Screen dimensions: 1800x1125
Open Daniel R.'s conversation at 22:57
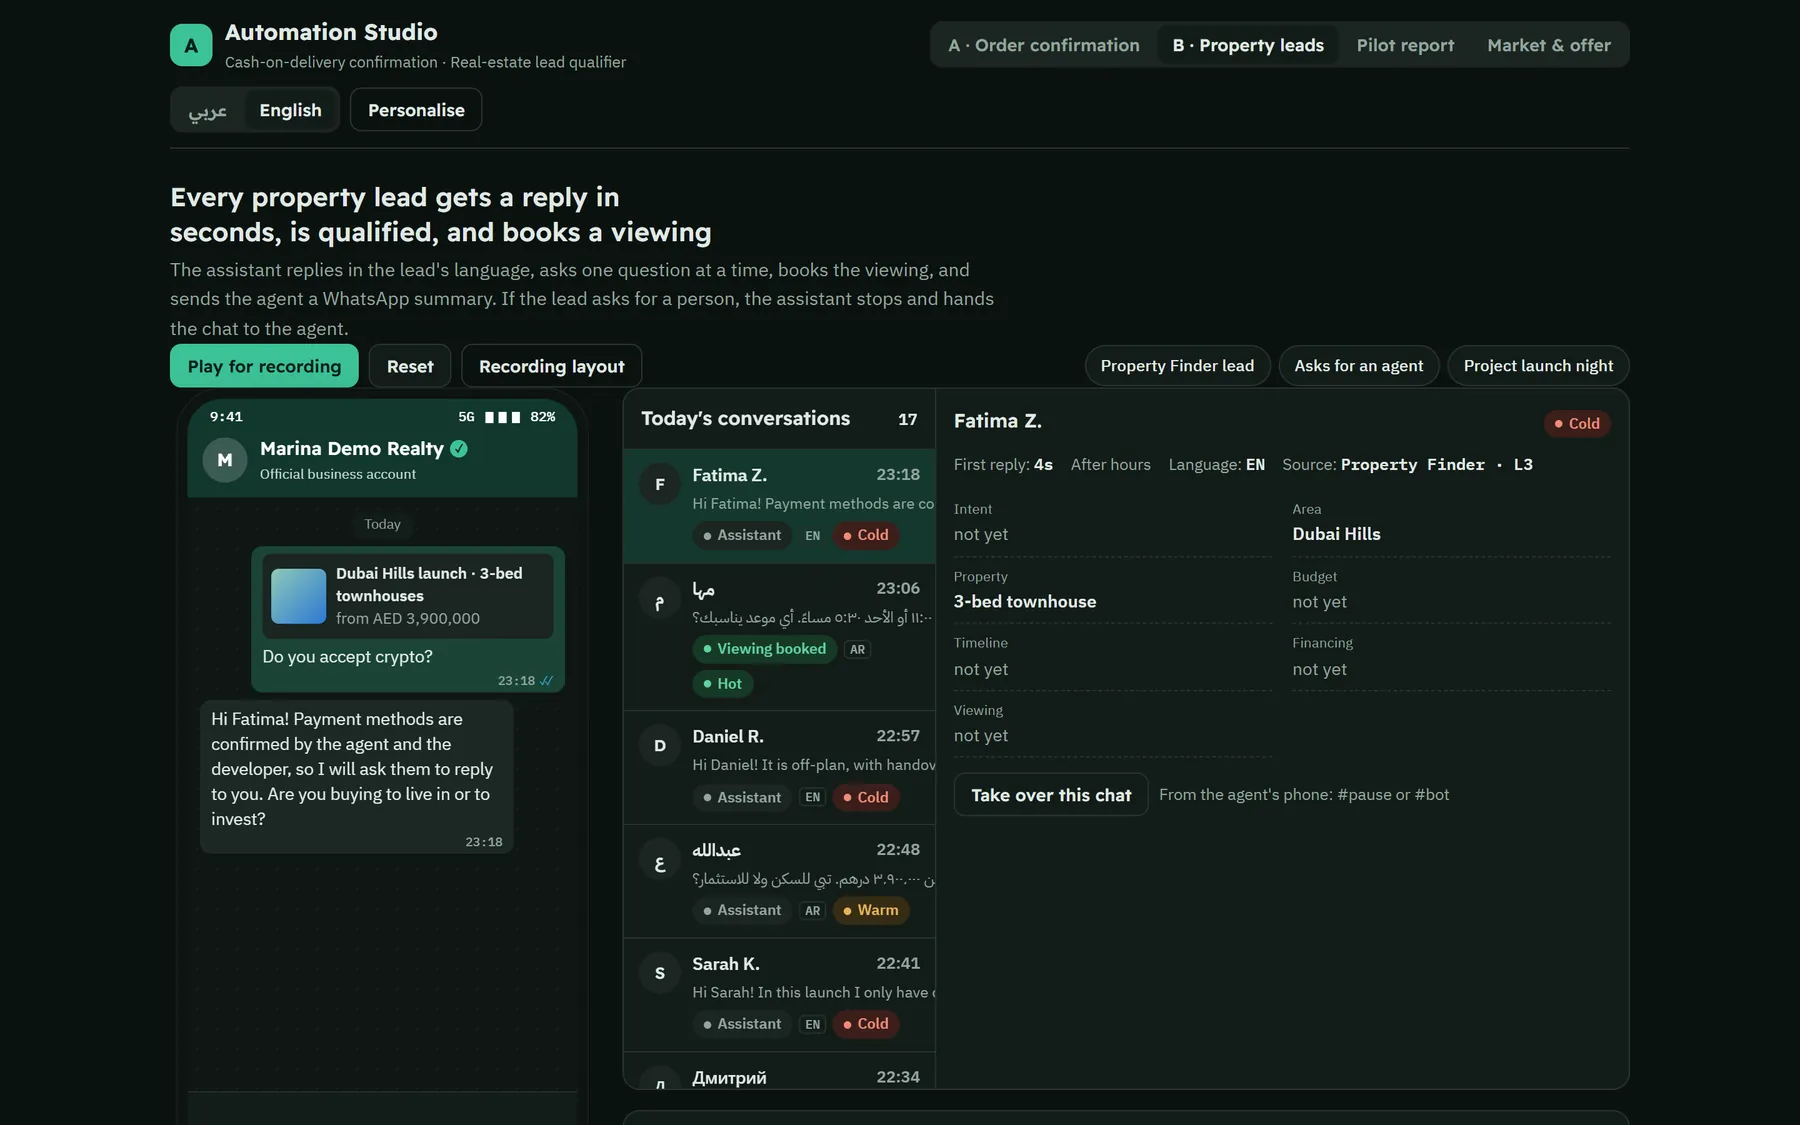coord(779,767)
